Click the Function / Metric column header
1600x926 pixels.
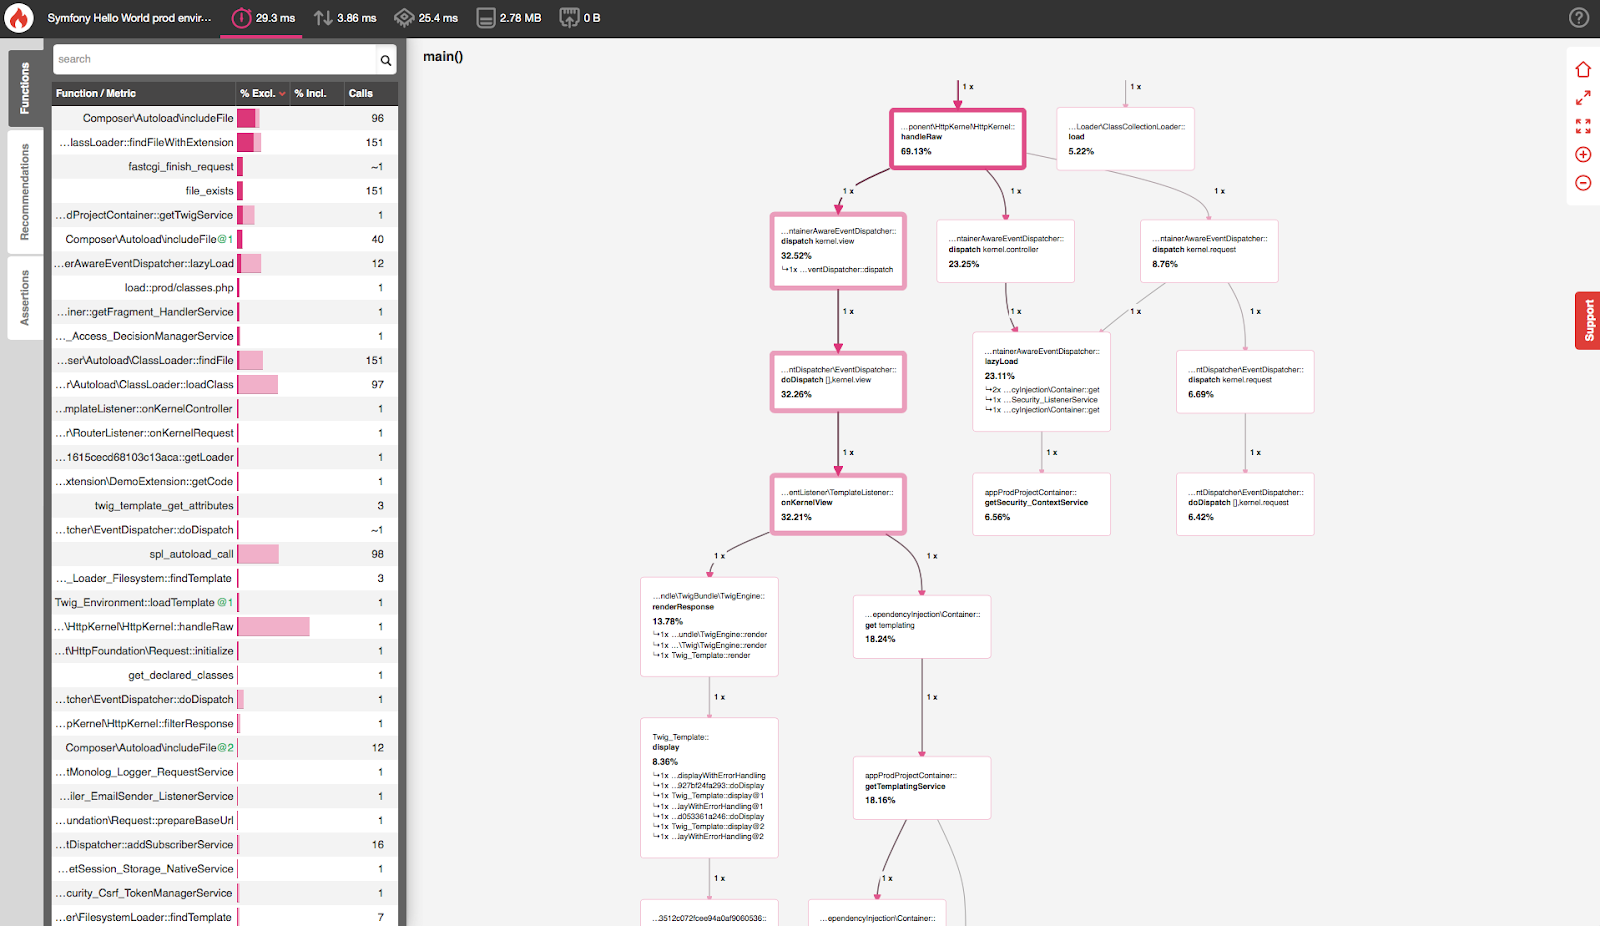[x=96, y=93]
